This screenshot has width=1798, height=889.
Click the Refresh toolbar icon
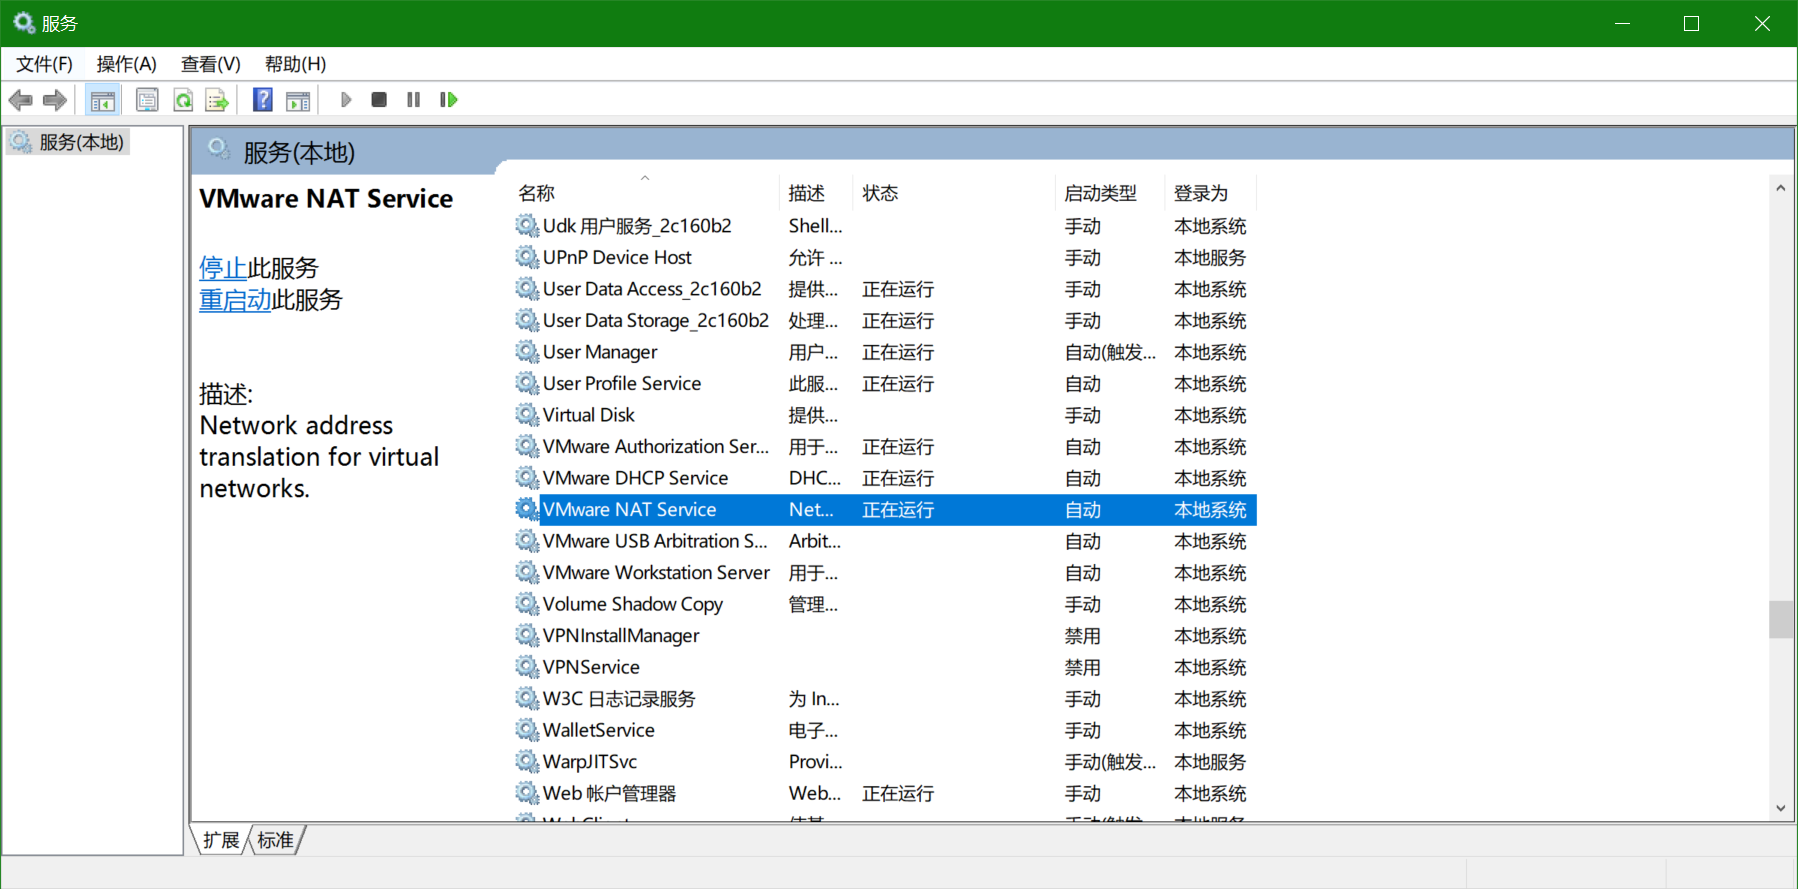click(183, 100)
